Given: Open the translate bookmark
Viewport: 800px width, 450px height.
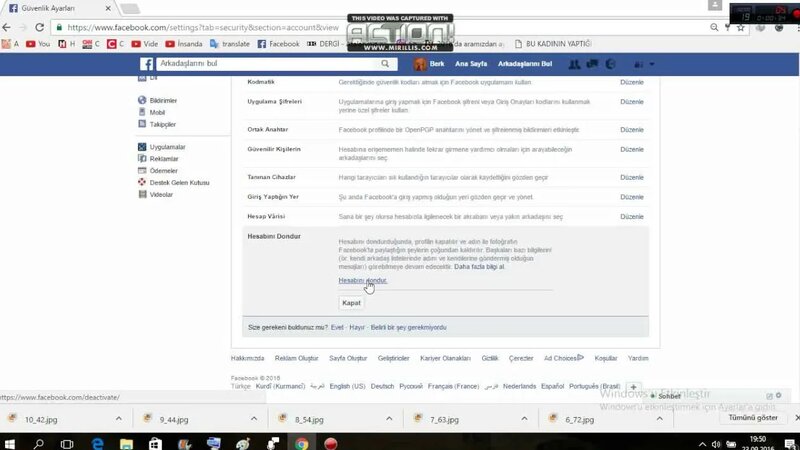Looking at the screenshot, I should (230, 44).
